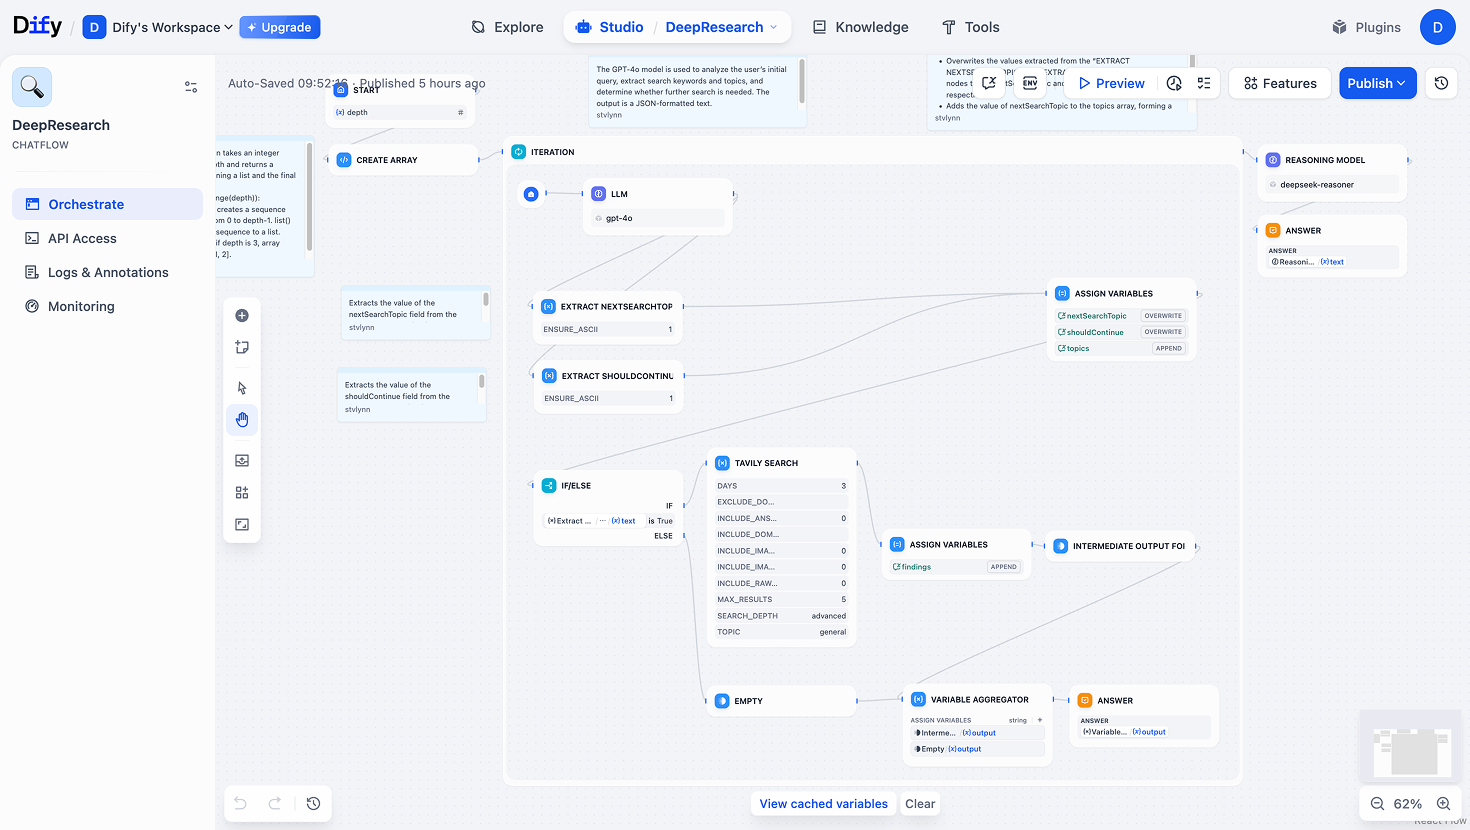Image resolution: width=1470 pixels, height=830 pixels.
Task: Click the nextSearchTopic note scrollbar
Action: click(486, 299)
